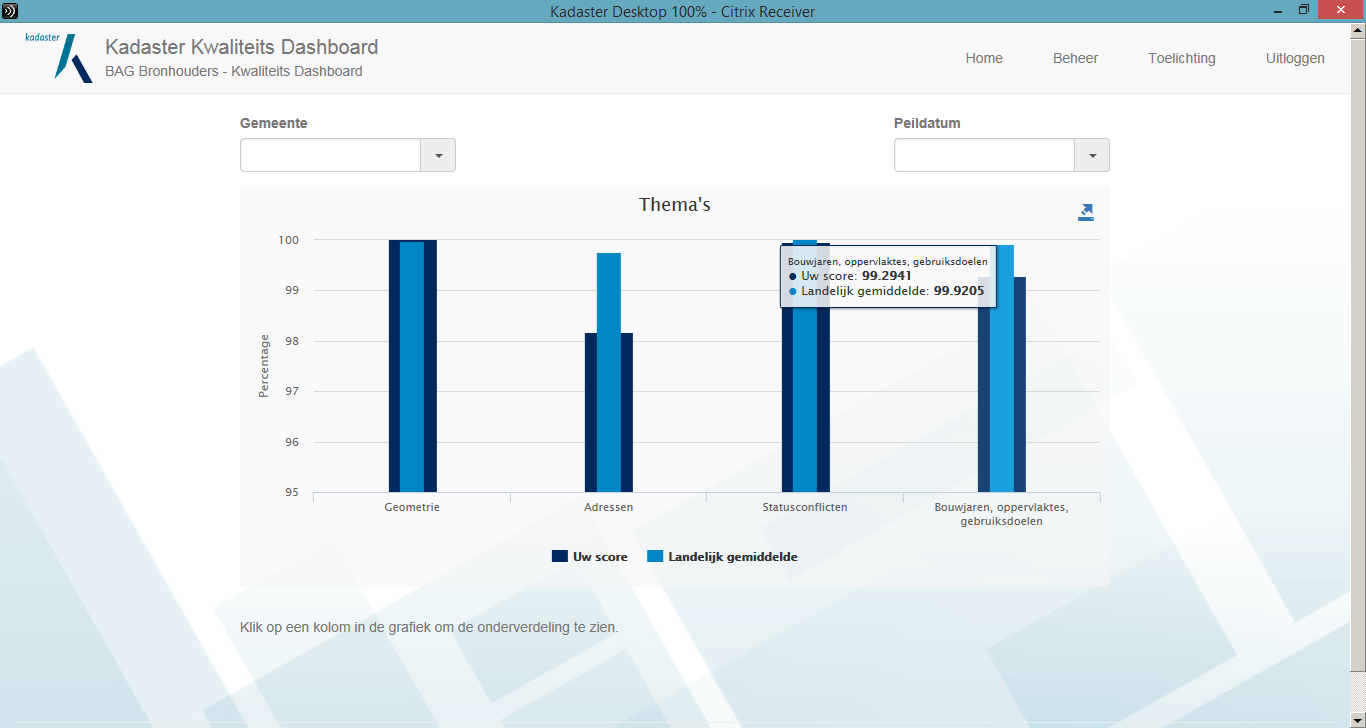The image size is (1366, 728).
Task: Toggle the Landelijk gemiddelde legend entry
Action: point(722,557)
